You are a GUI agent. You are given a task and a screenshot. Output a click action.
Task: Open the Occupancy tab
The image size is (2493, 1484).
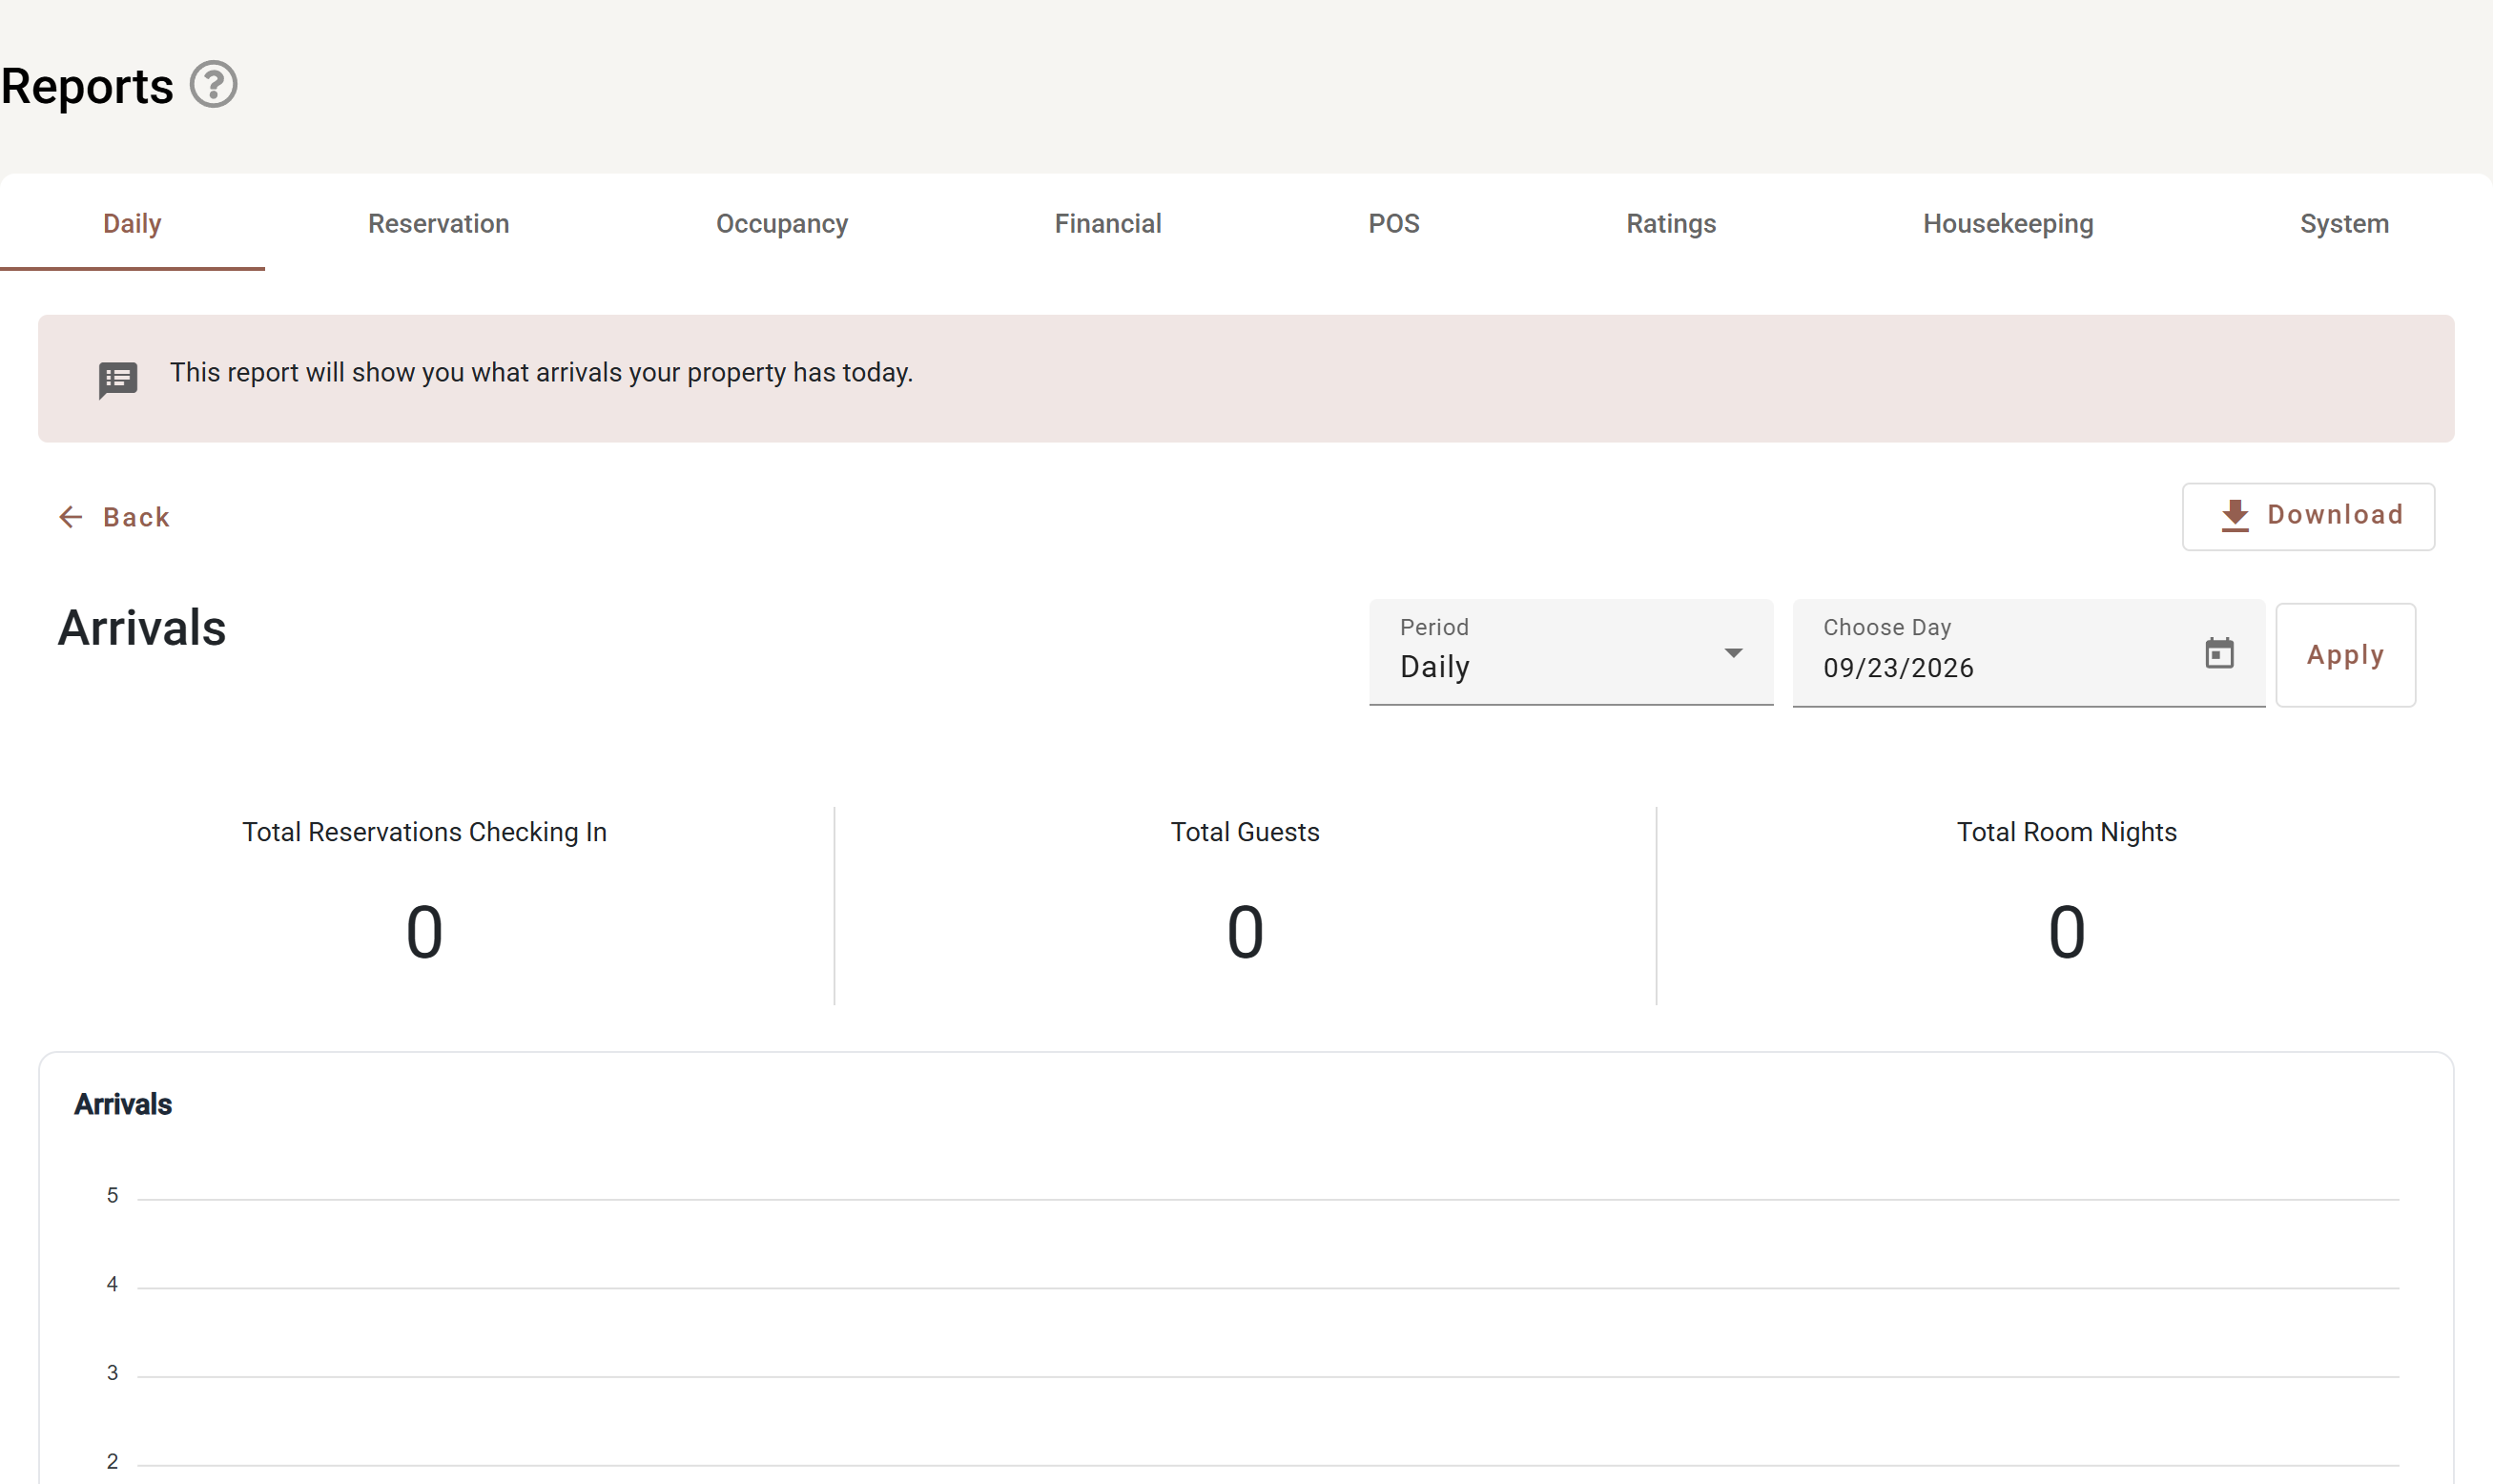pos(782,223)
